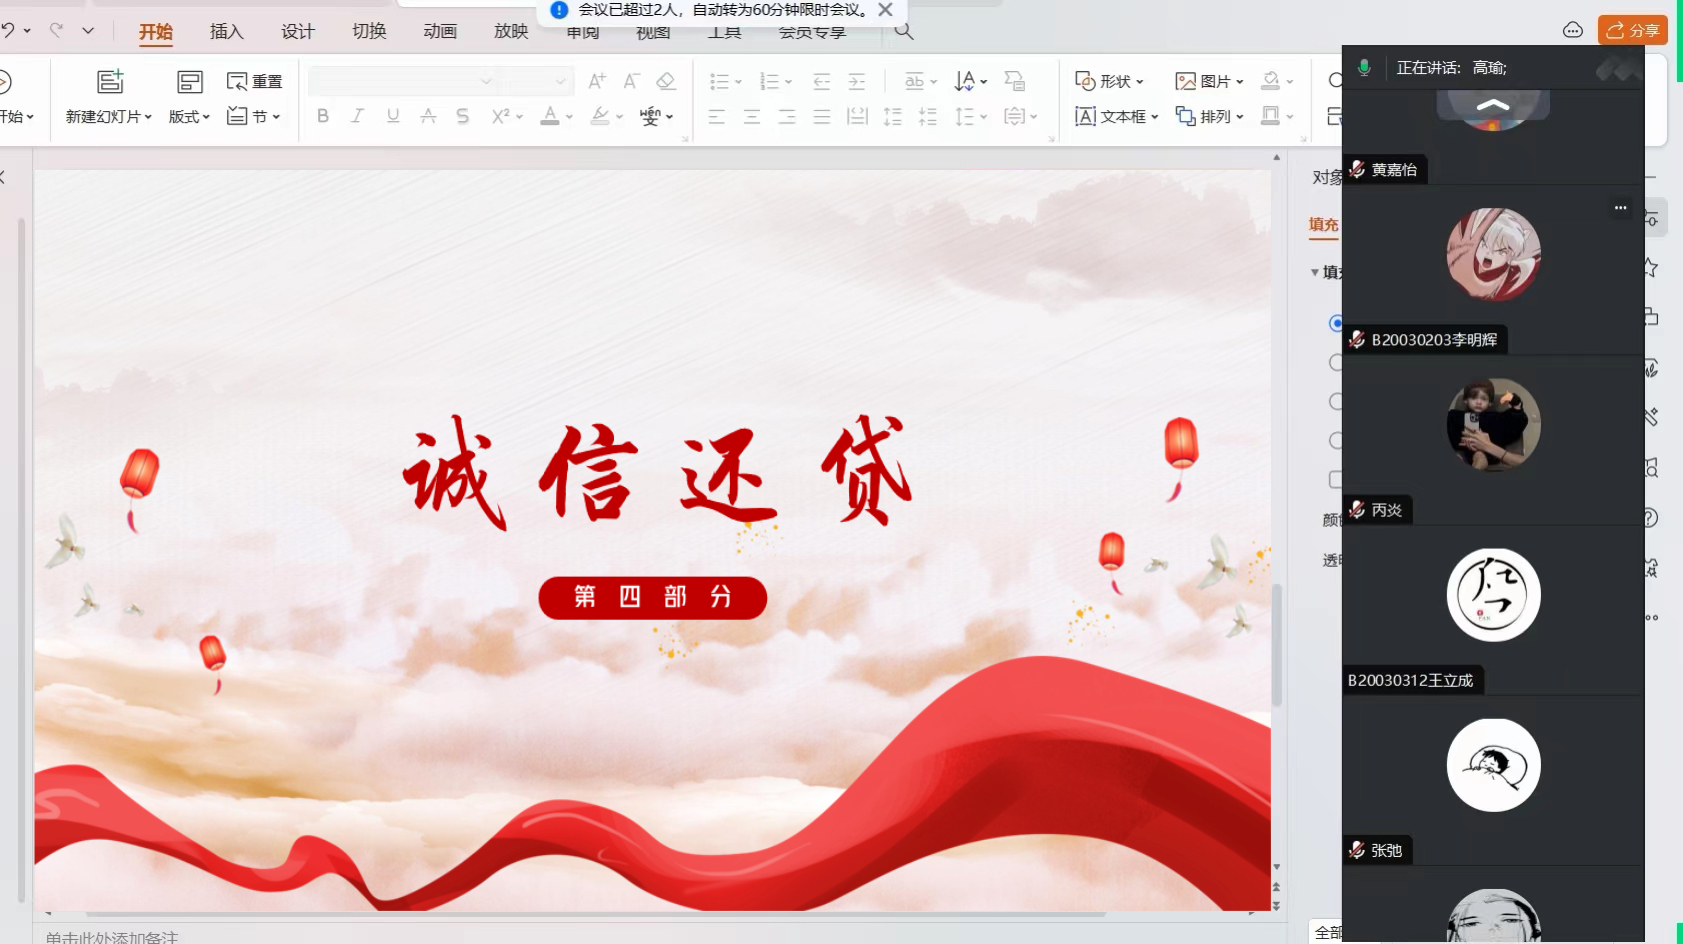
Task: Click the text highlight color icon
Action: coord(600,116)
